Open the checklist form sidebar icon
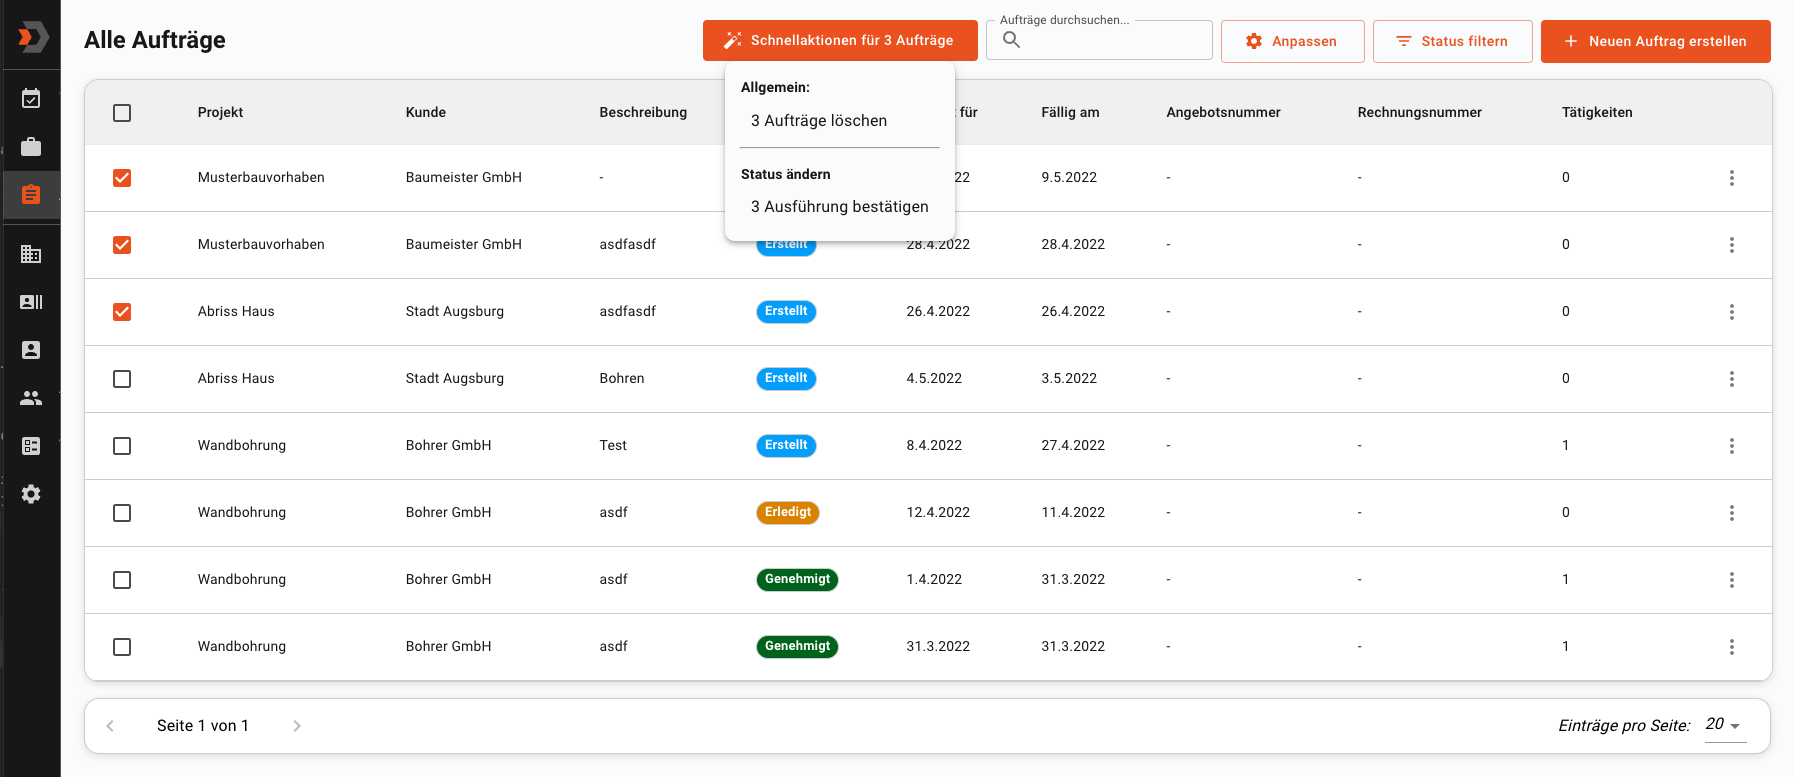 tap(31, 446)
